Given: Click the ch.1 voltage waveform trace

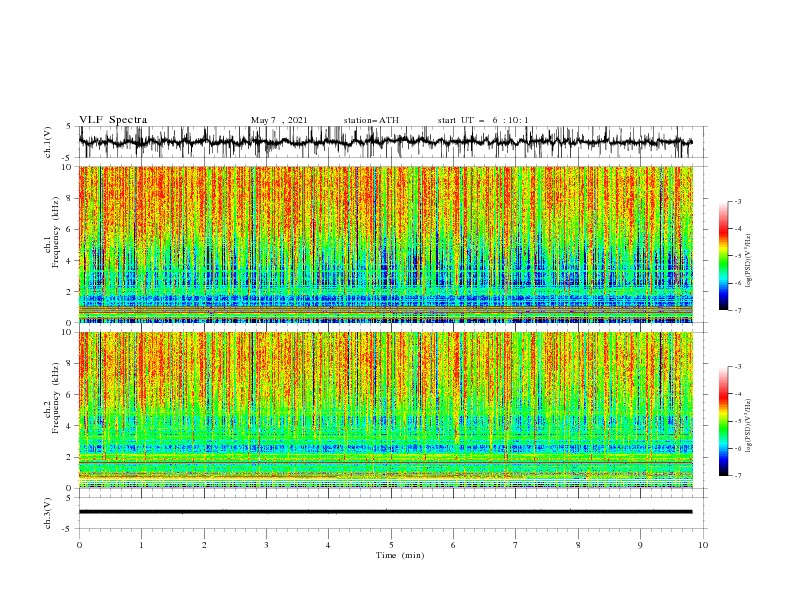Looking at the screenshot, I should 385,142.
